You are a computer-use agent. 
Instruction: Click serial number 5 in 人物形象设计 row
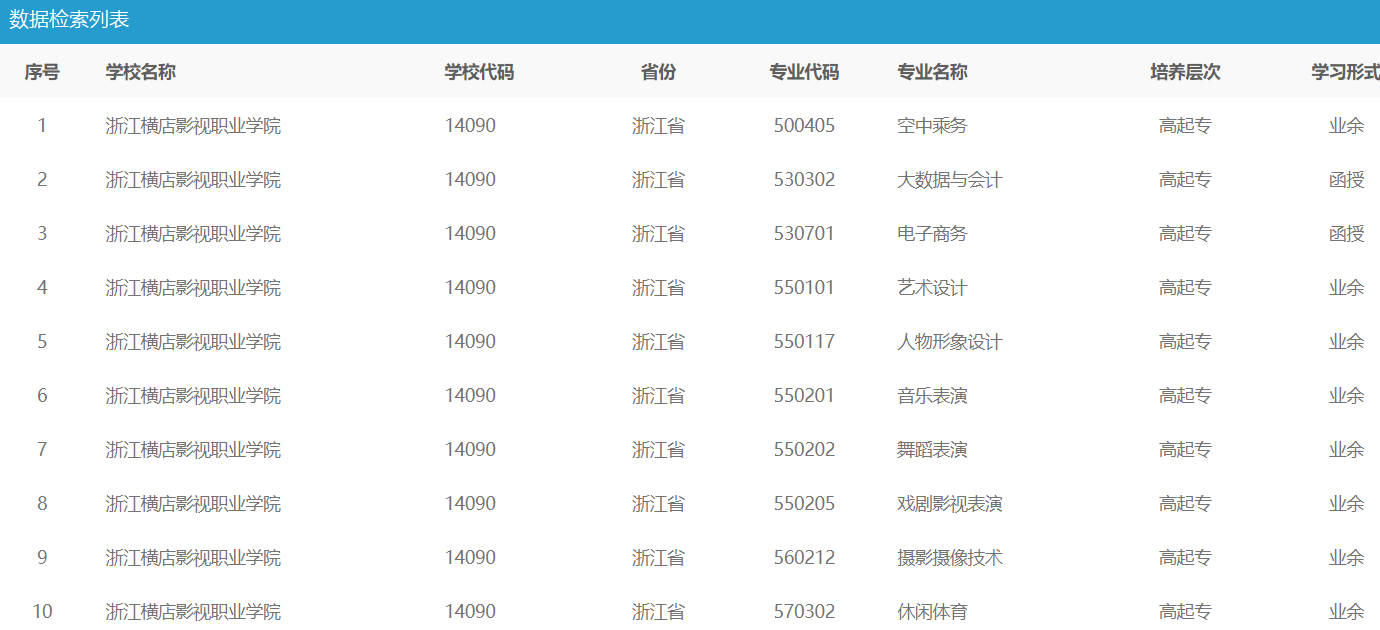pos(42,342)
